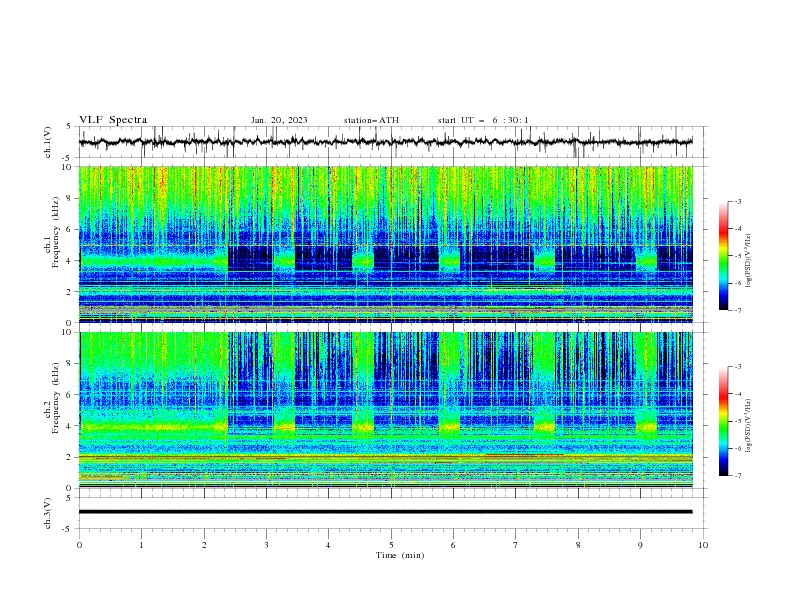Click time axis tick label "3"

266,545
